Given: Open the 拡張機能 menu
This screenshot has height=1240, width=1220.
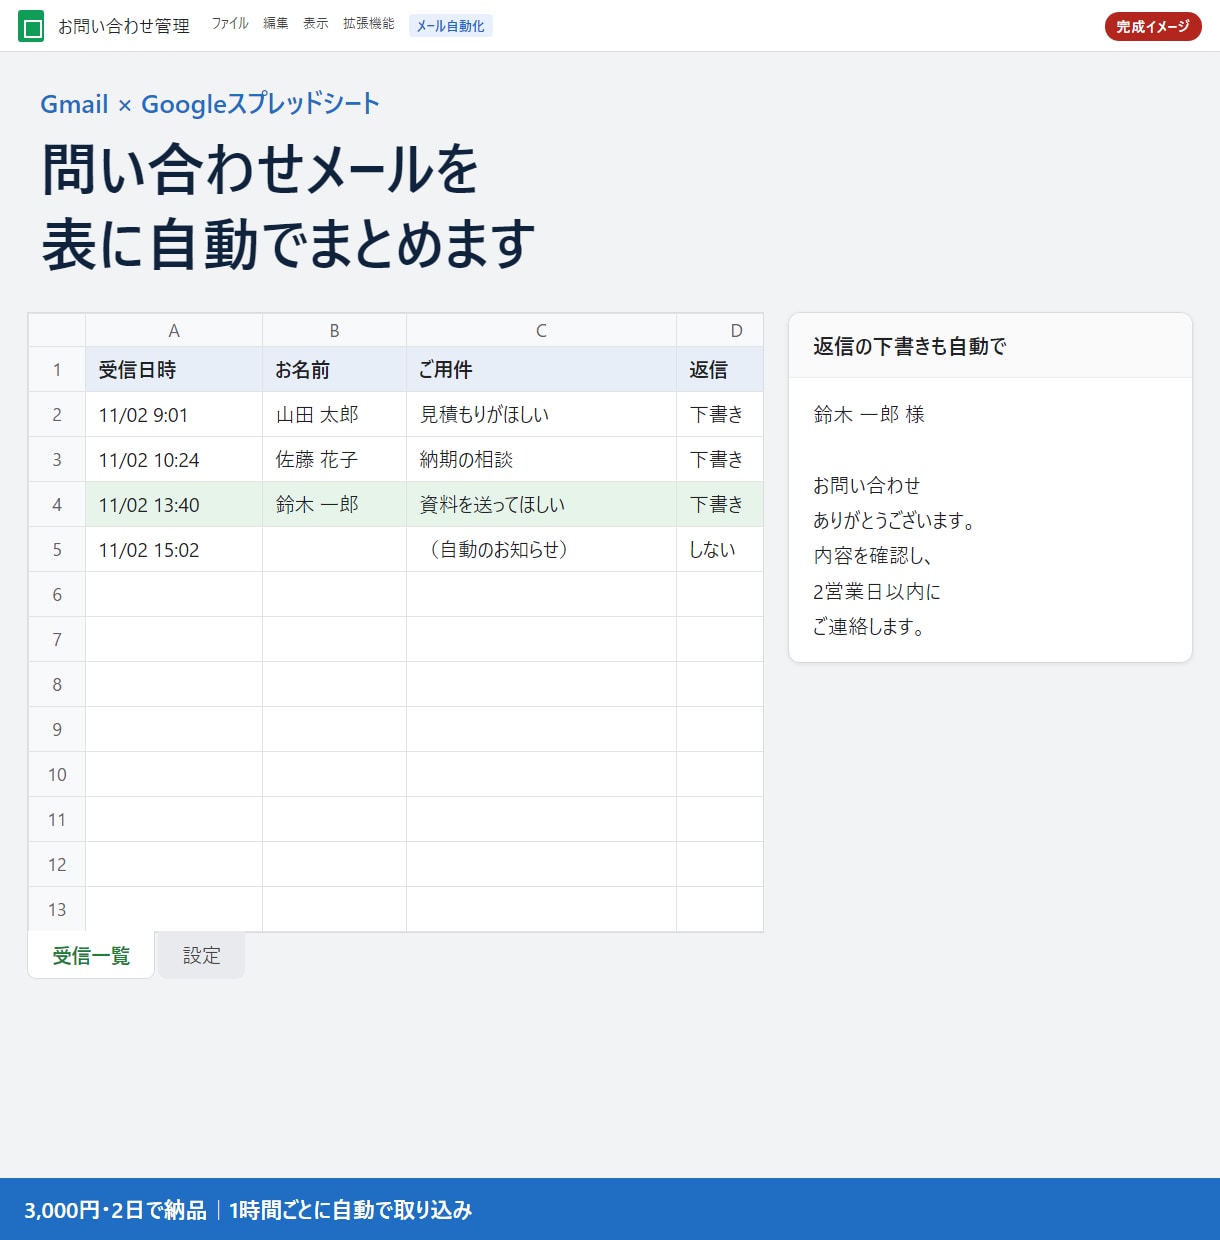Looking at the screenshot, I should pos(369,24).
